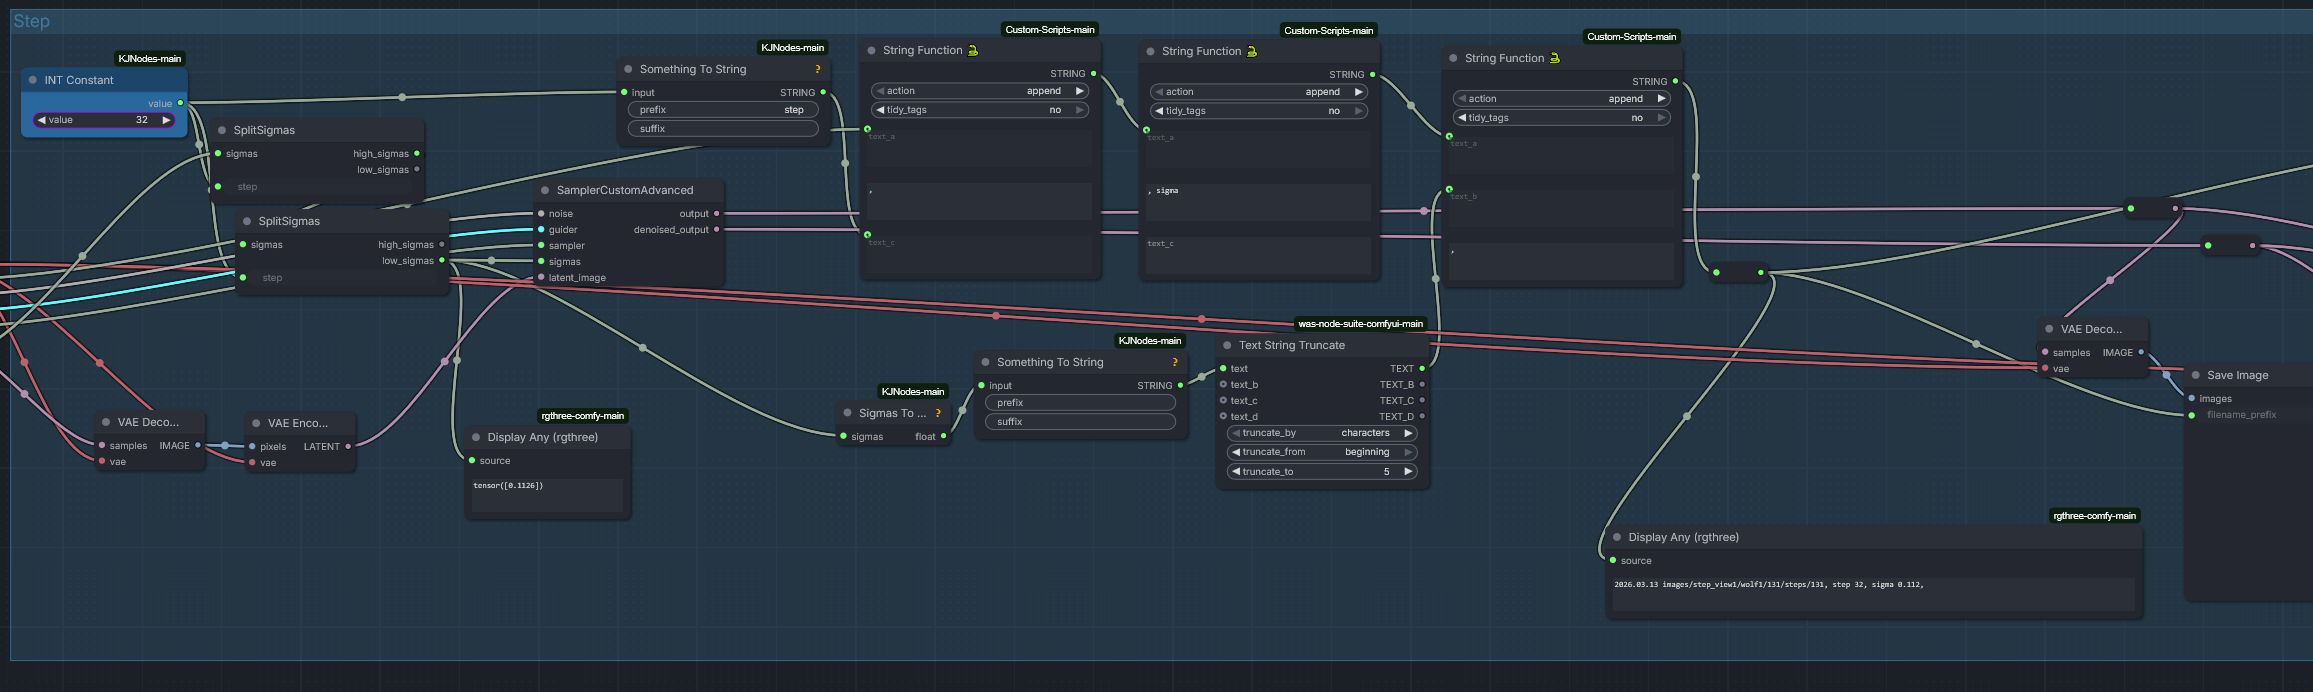Screen dimensions: 2313x692
Task: Click help icon on Something To String with step prefix
Action: pyautogui.click(x=818, y=69)
